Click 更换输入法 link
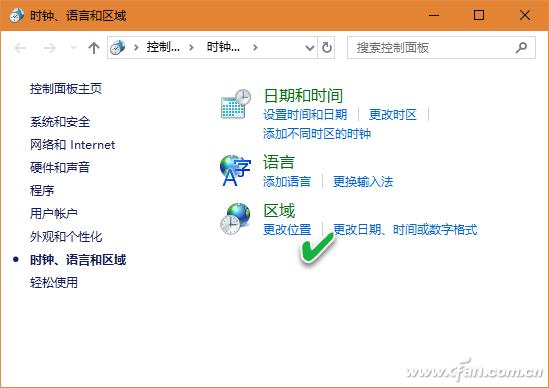The height and width of the screenshot is (388, 549). click(363, 181)
